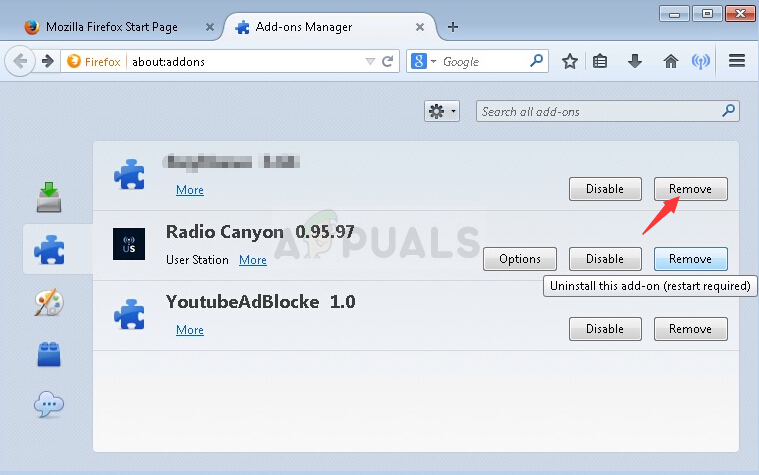Screen dimensions: 759x475
Task: Go to the Home page icon
Action: pyautogui.click(x=670, y=61)
